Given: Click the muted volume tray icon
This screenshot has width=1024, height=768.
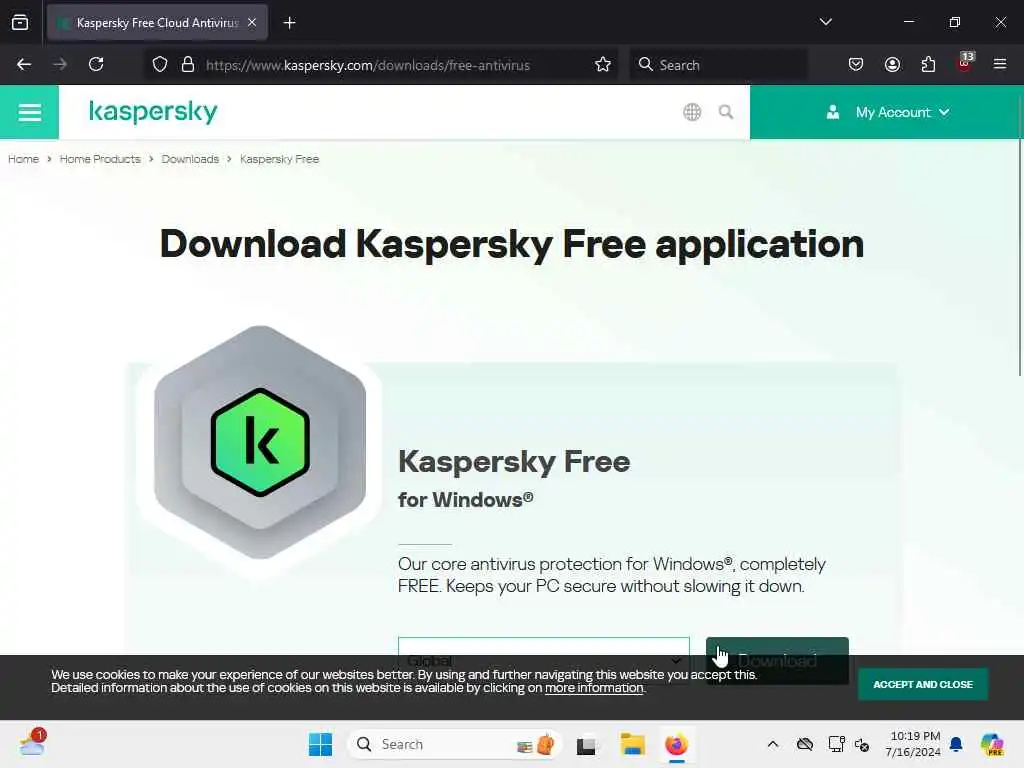Looking at the screenshot, I should click(862, 744).
